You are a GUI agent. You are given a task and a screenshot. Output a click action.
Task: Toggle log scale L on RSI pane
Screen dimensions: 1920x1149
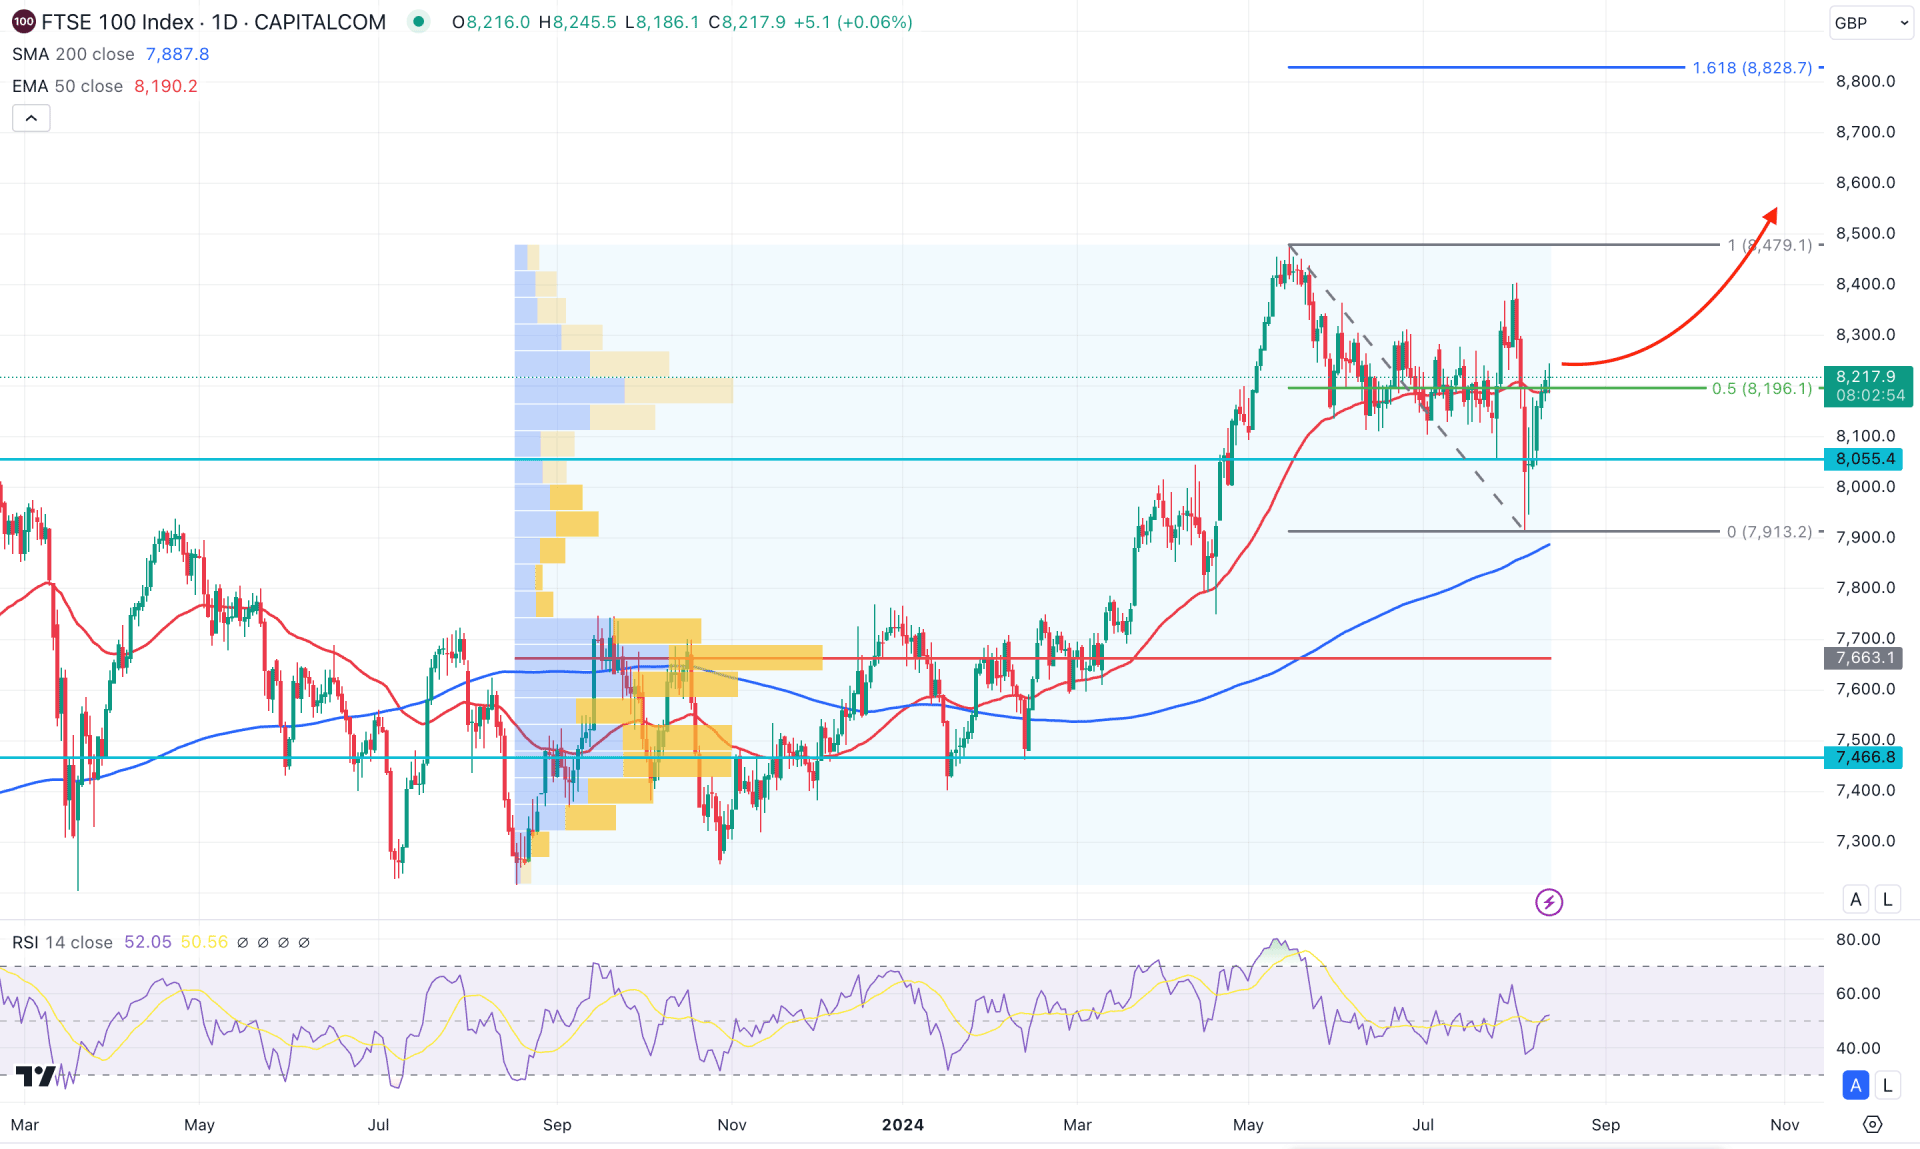pos(1887,1085)
